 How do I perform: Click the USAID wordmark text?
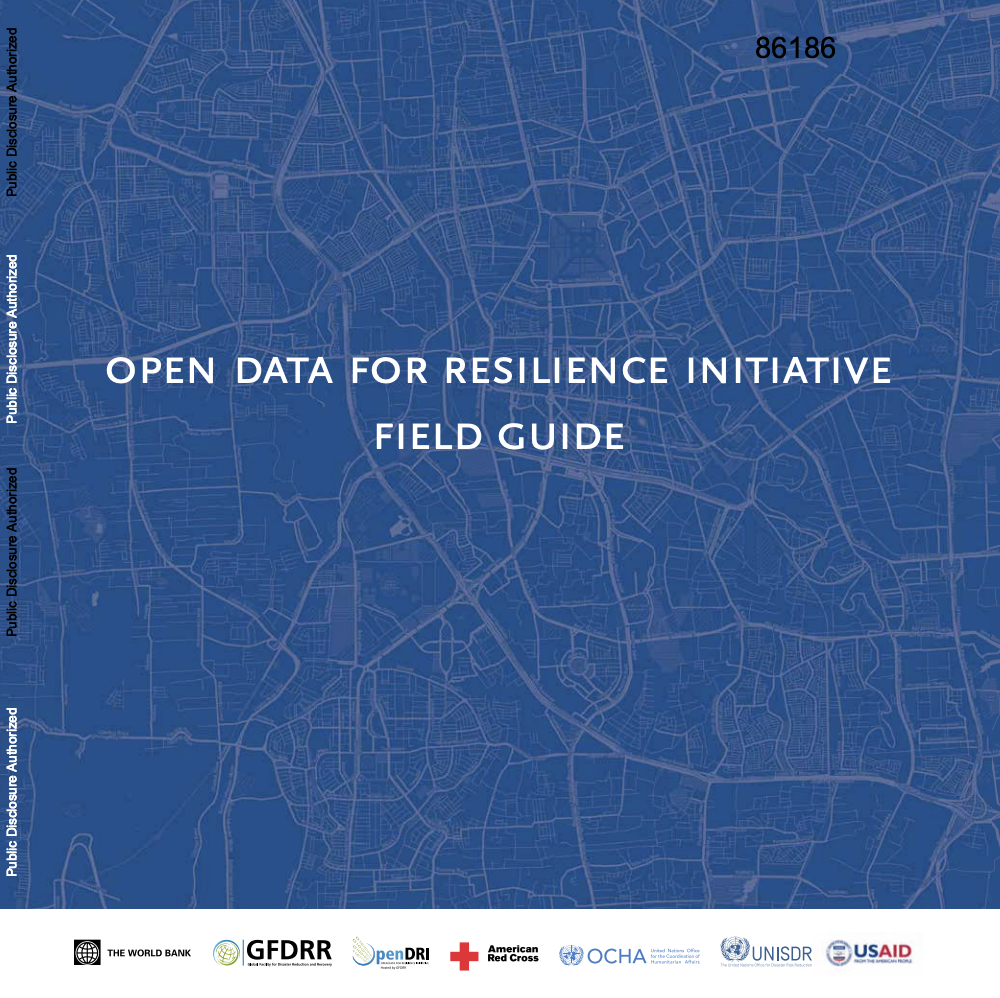[x=882, y=950]
